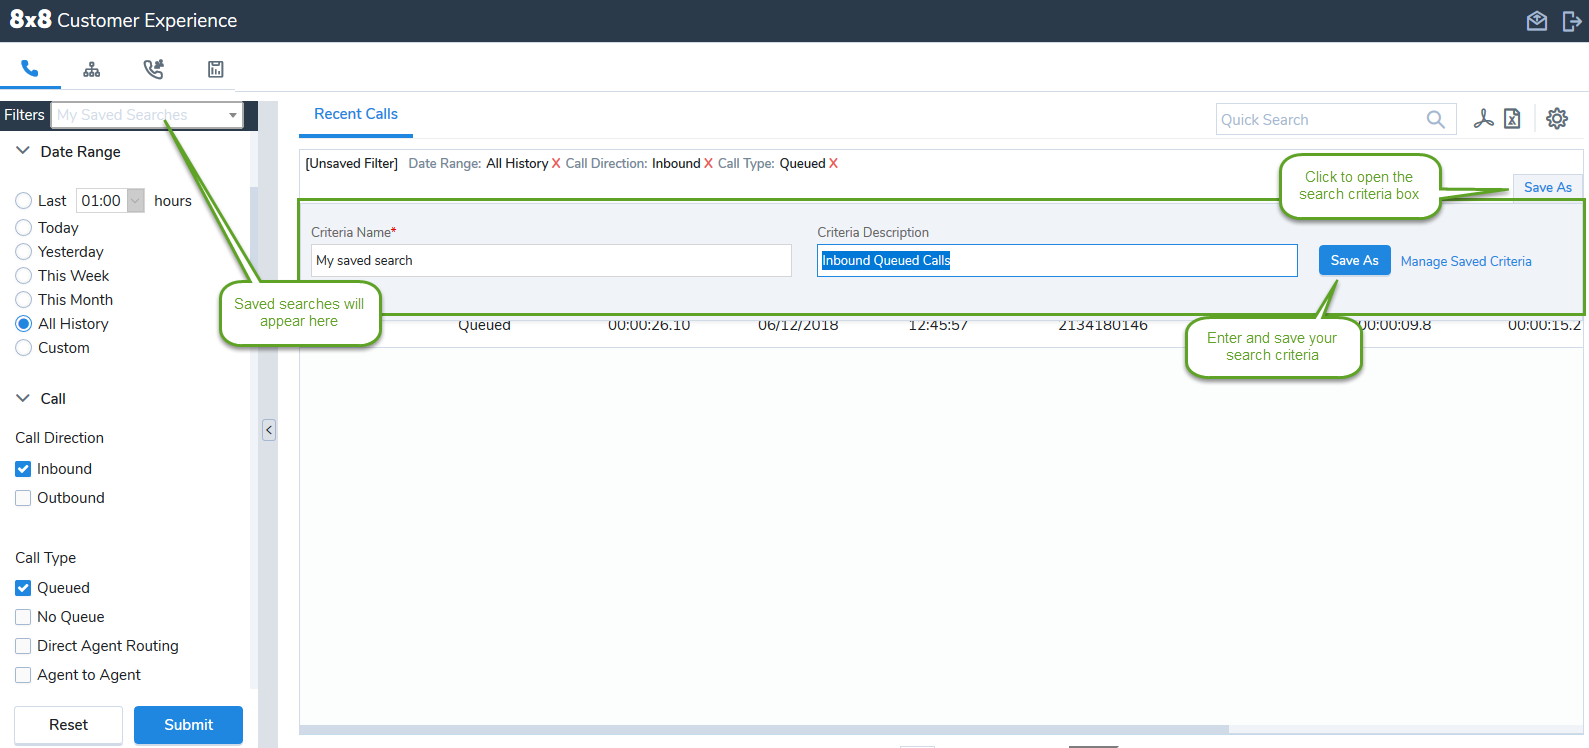
Task: Click the 12:45:57 time cell
Action: tap(938, 326)
